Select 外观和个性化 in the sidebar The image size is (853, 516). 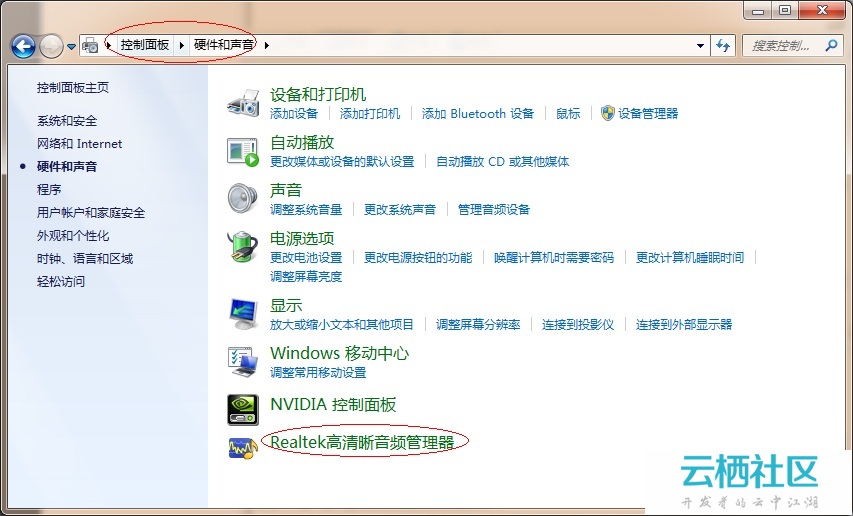click(73, 235)
